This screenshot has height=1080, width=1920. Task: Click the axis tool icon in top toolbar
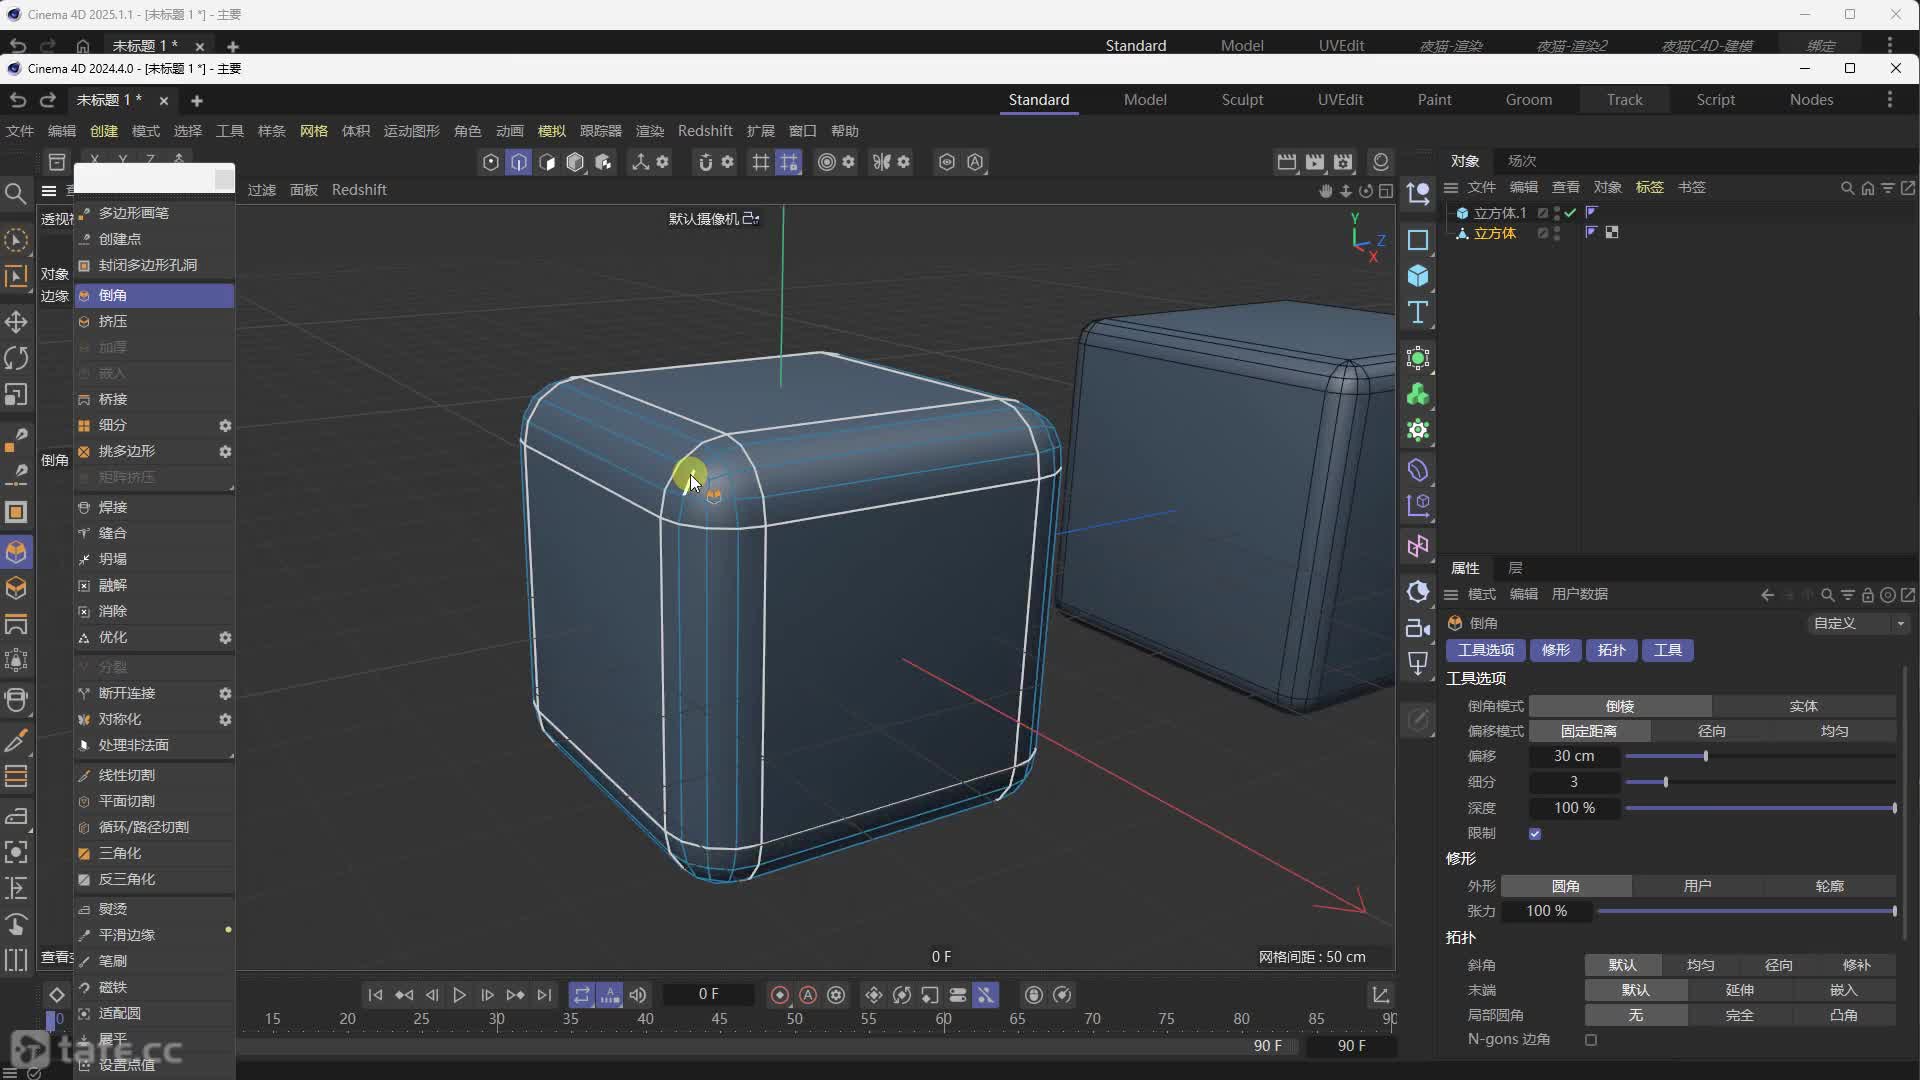pos(640,162)
